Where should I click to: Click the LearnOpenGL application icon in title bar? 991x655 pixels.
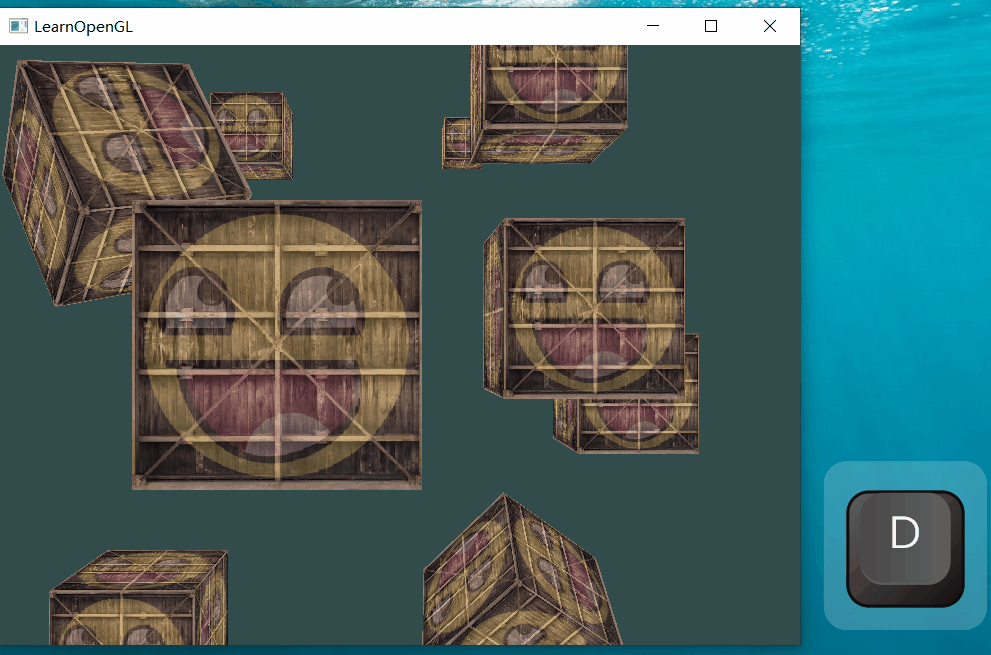click(18, 26)
